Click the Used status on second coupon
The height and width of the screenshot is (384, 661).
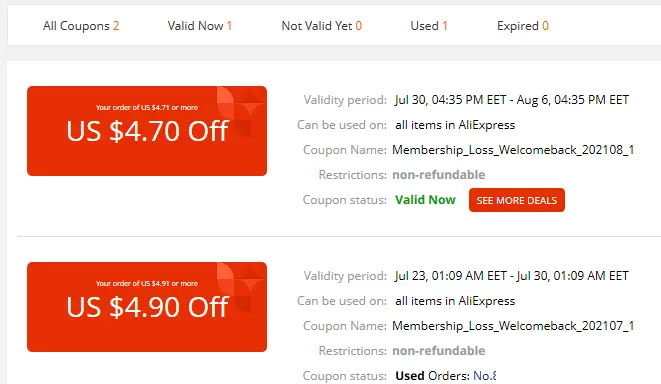[410, 376]
